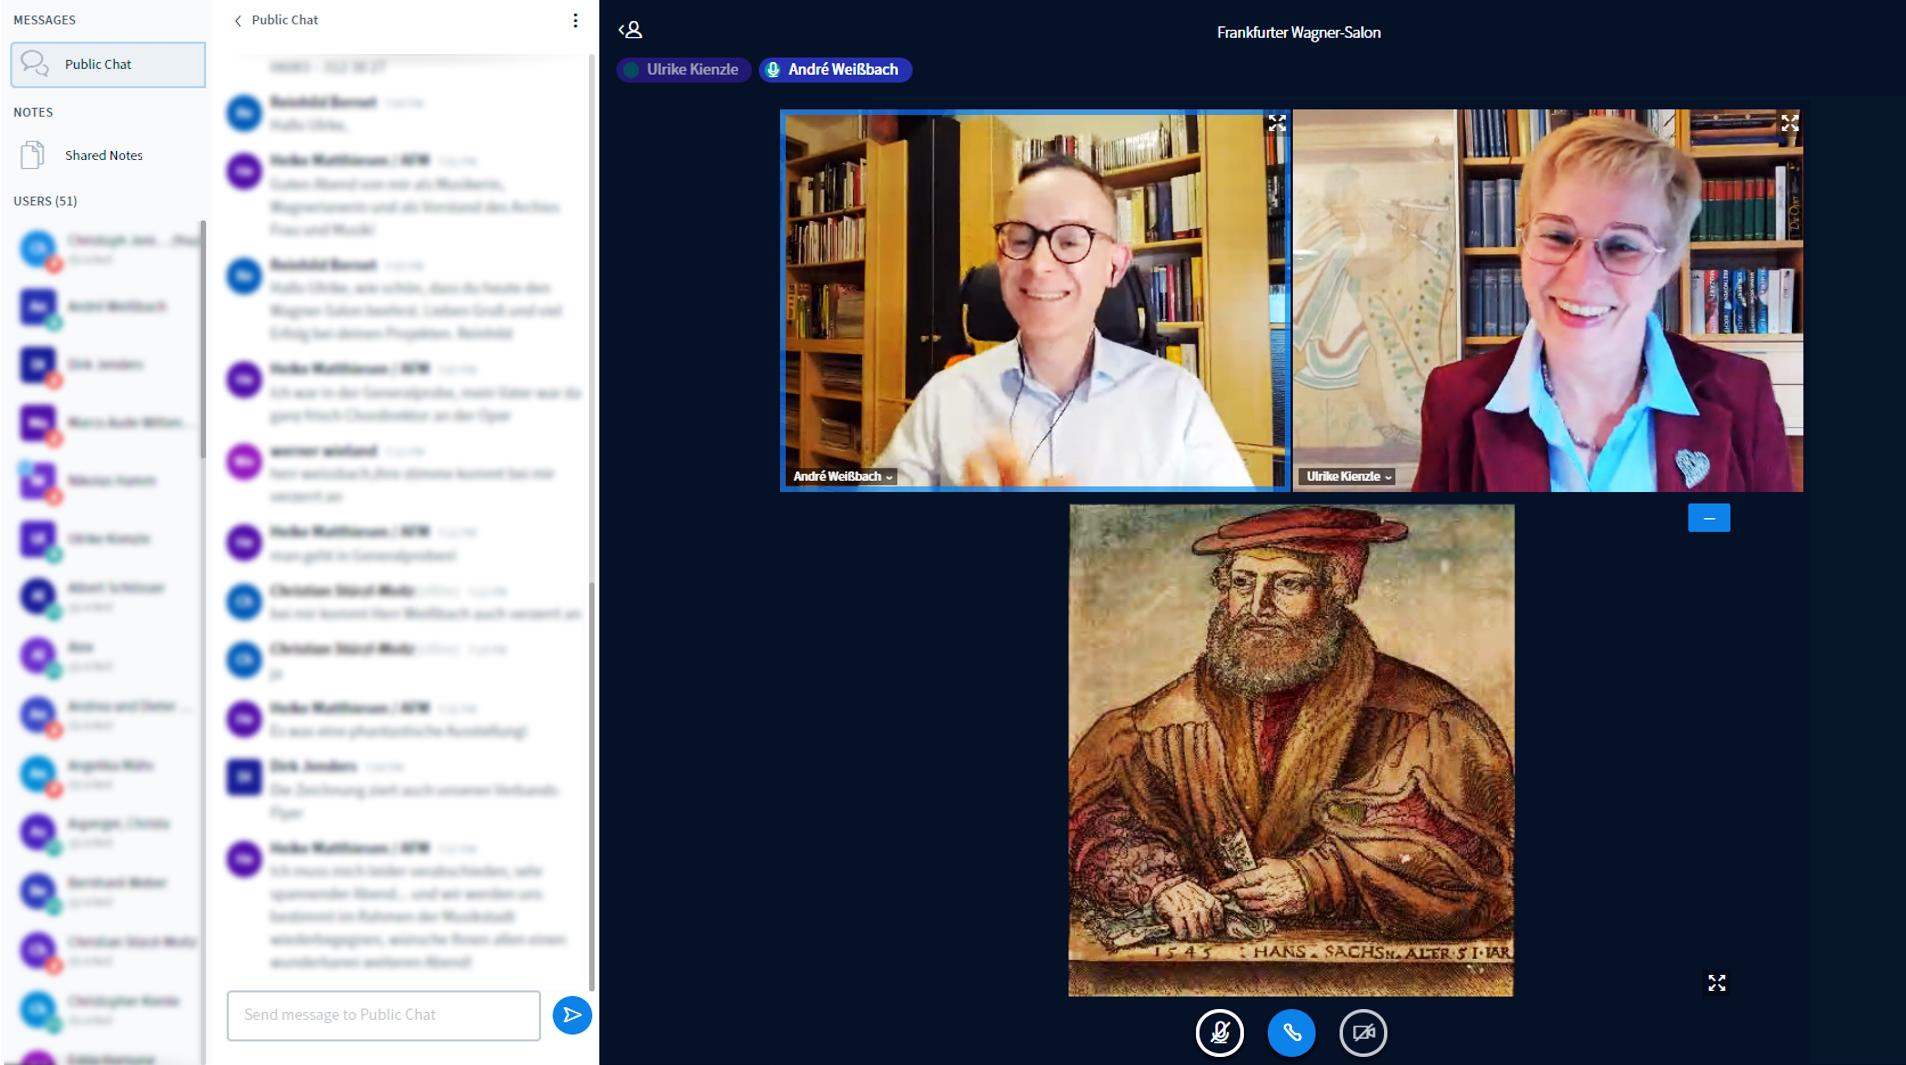Click the USERS (51) heading
This screenshot has height=1065, width=1906.
click(45, 201)
